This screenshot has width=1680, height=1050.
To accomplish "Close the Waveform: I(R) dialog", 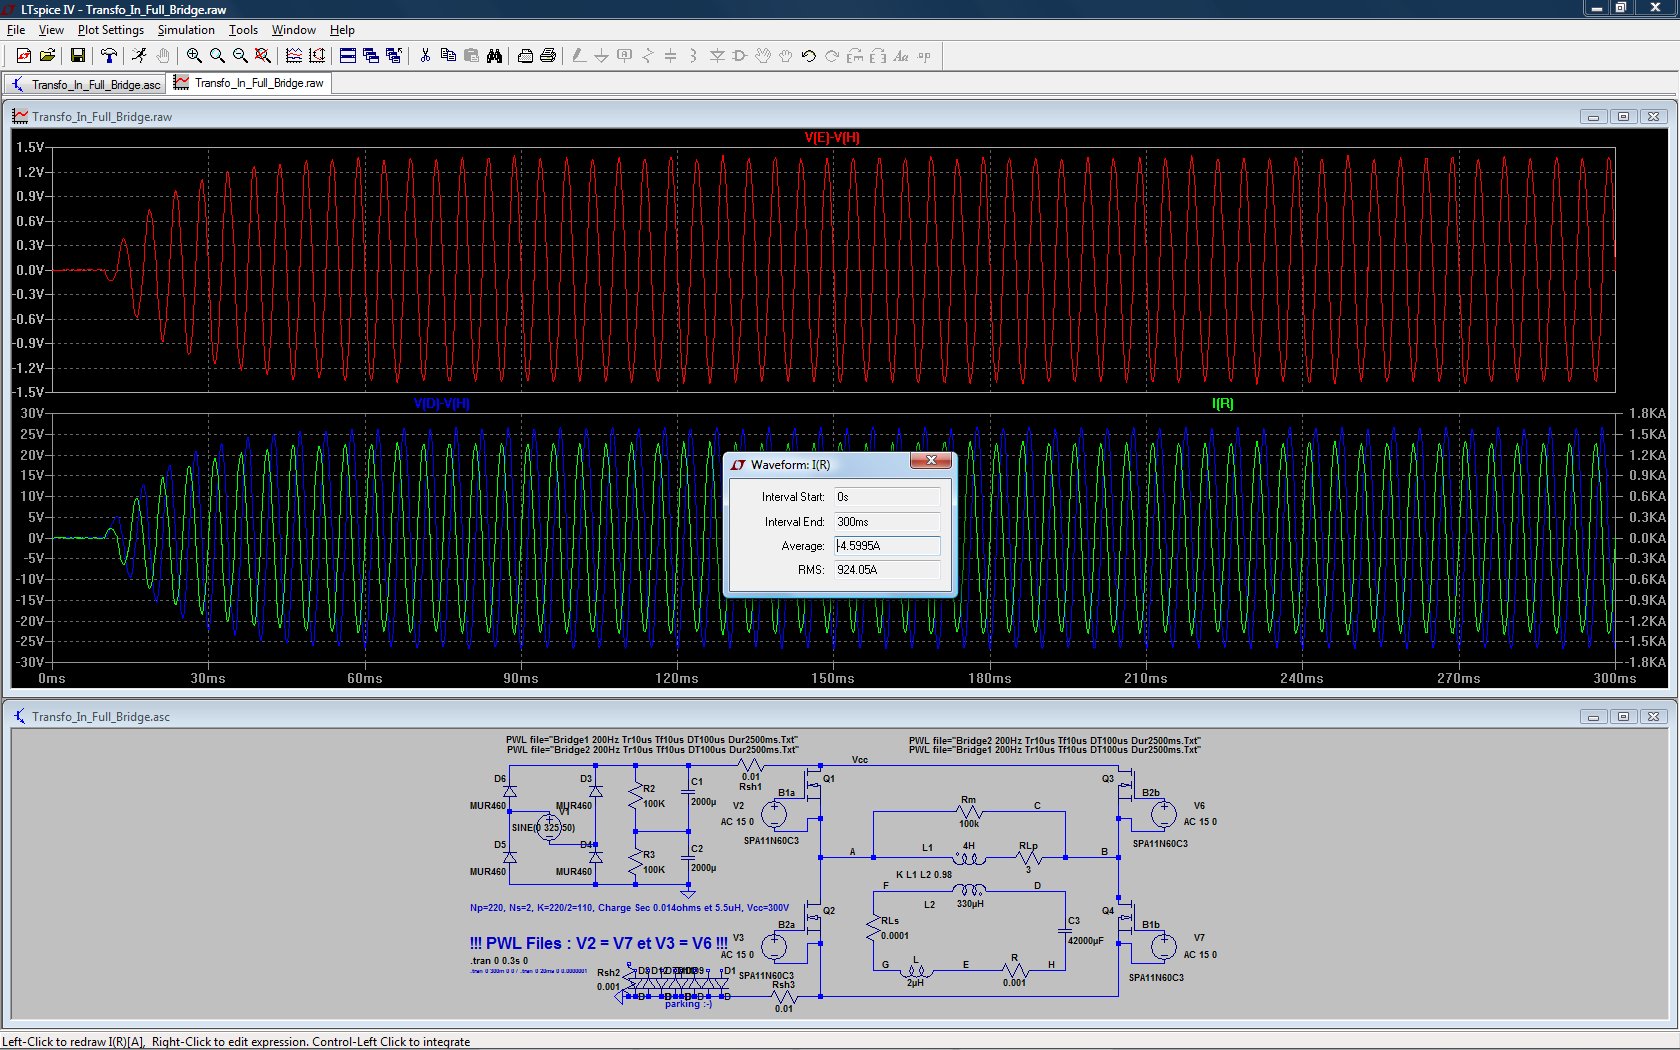I will pos(931,461).
